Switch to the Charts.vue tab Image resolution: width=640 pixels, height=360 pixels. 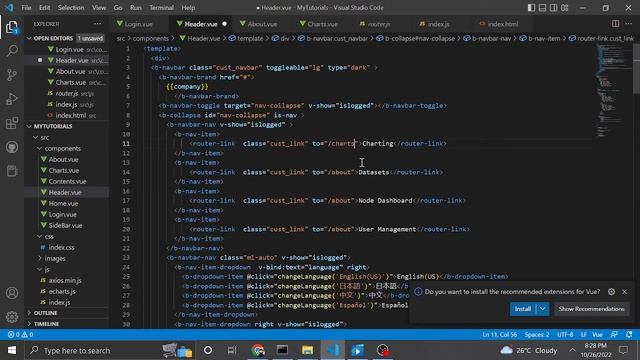pyautogui.click(x=322, y=24)
